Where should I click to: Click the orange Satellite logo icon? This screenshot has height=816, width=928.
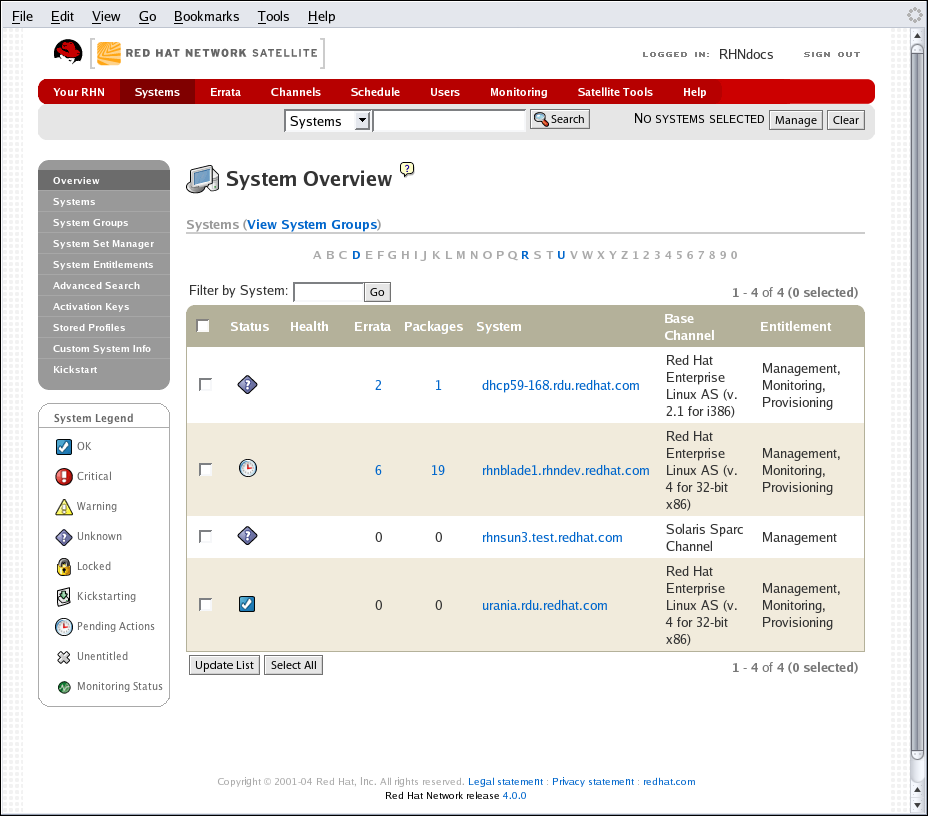click(109, 53)
